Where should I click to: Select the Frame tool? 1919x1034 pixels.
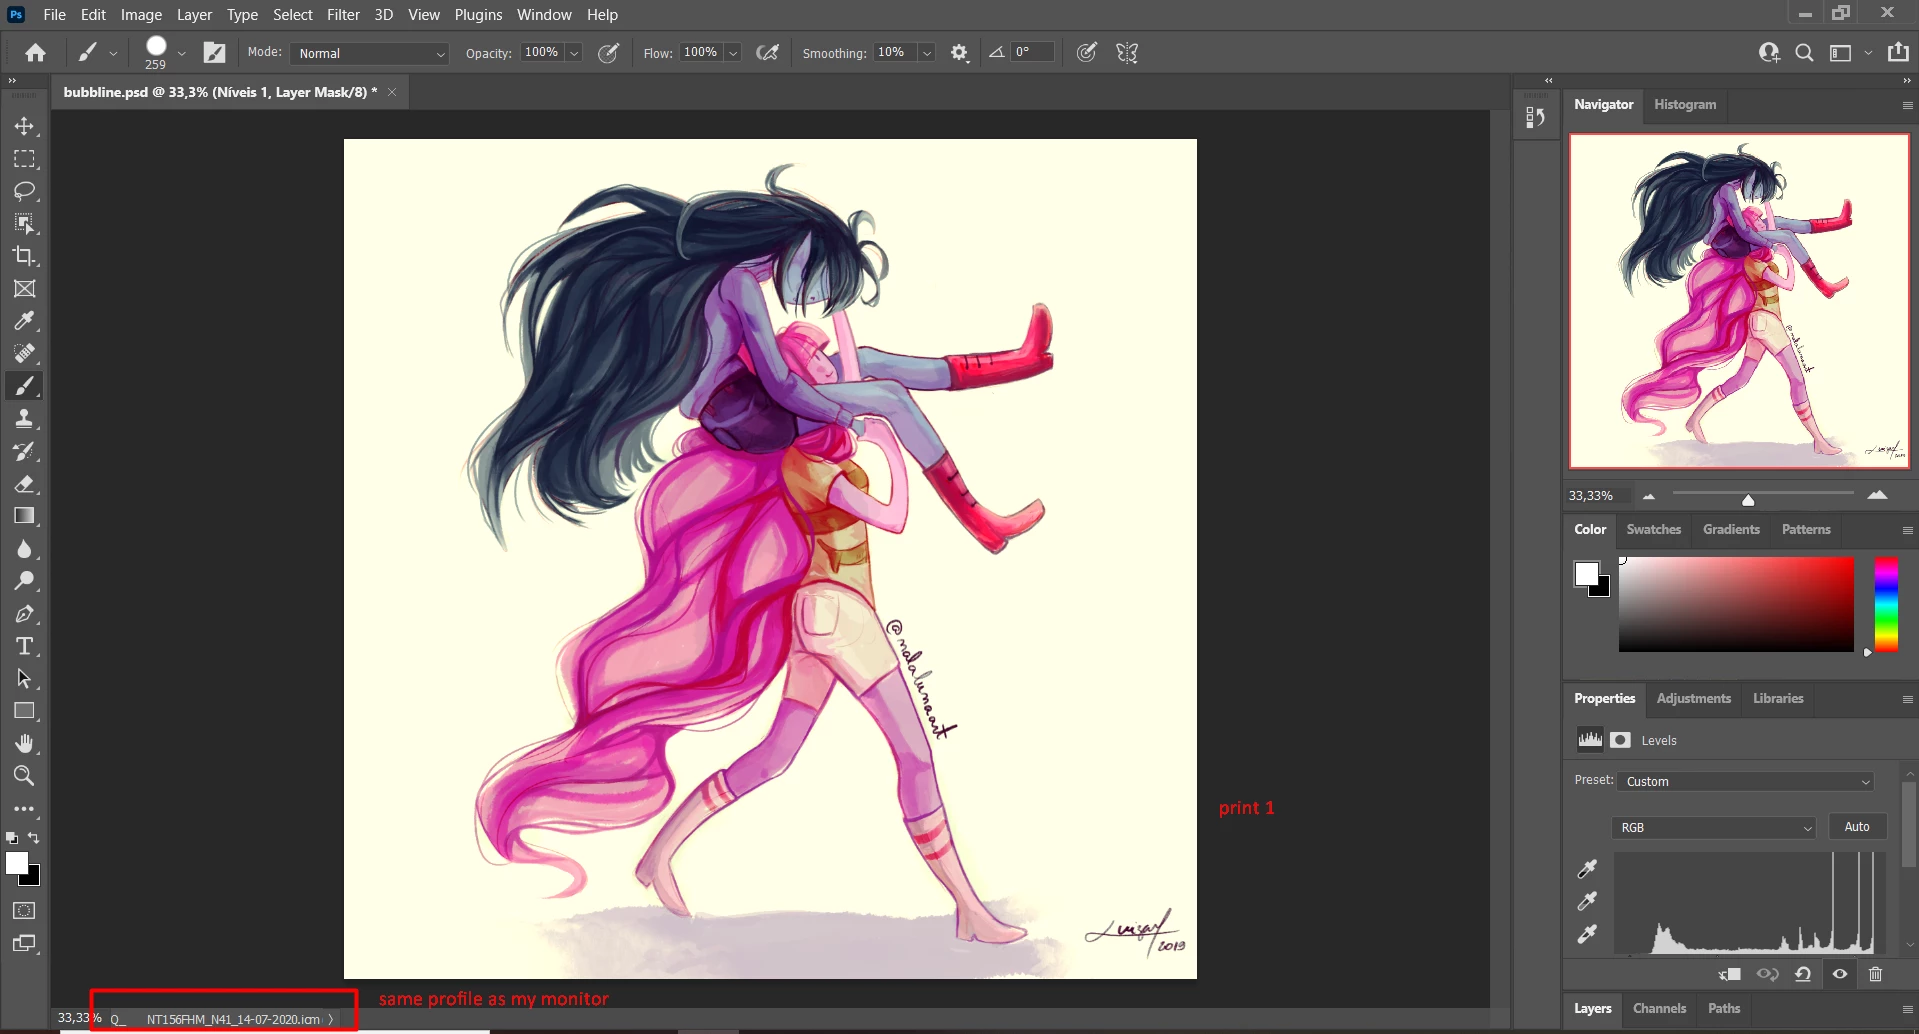point(25,289)
